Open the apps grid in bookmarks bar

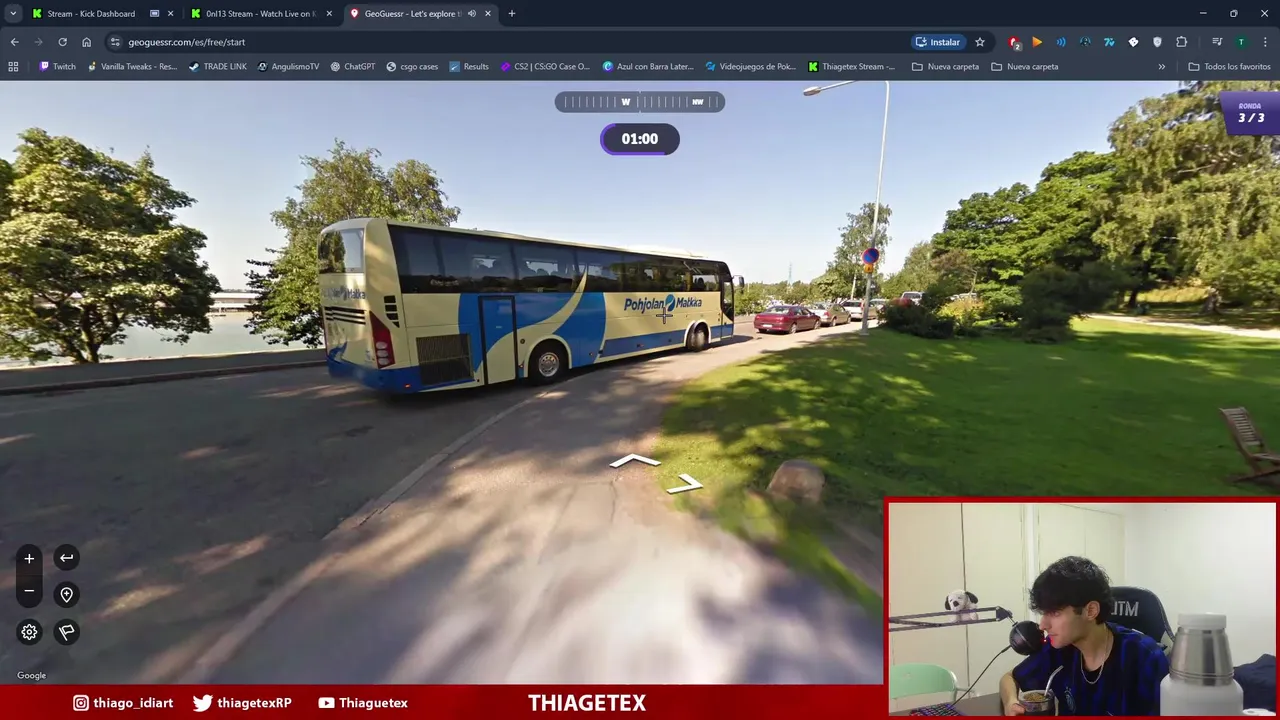coord(13,67)
